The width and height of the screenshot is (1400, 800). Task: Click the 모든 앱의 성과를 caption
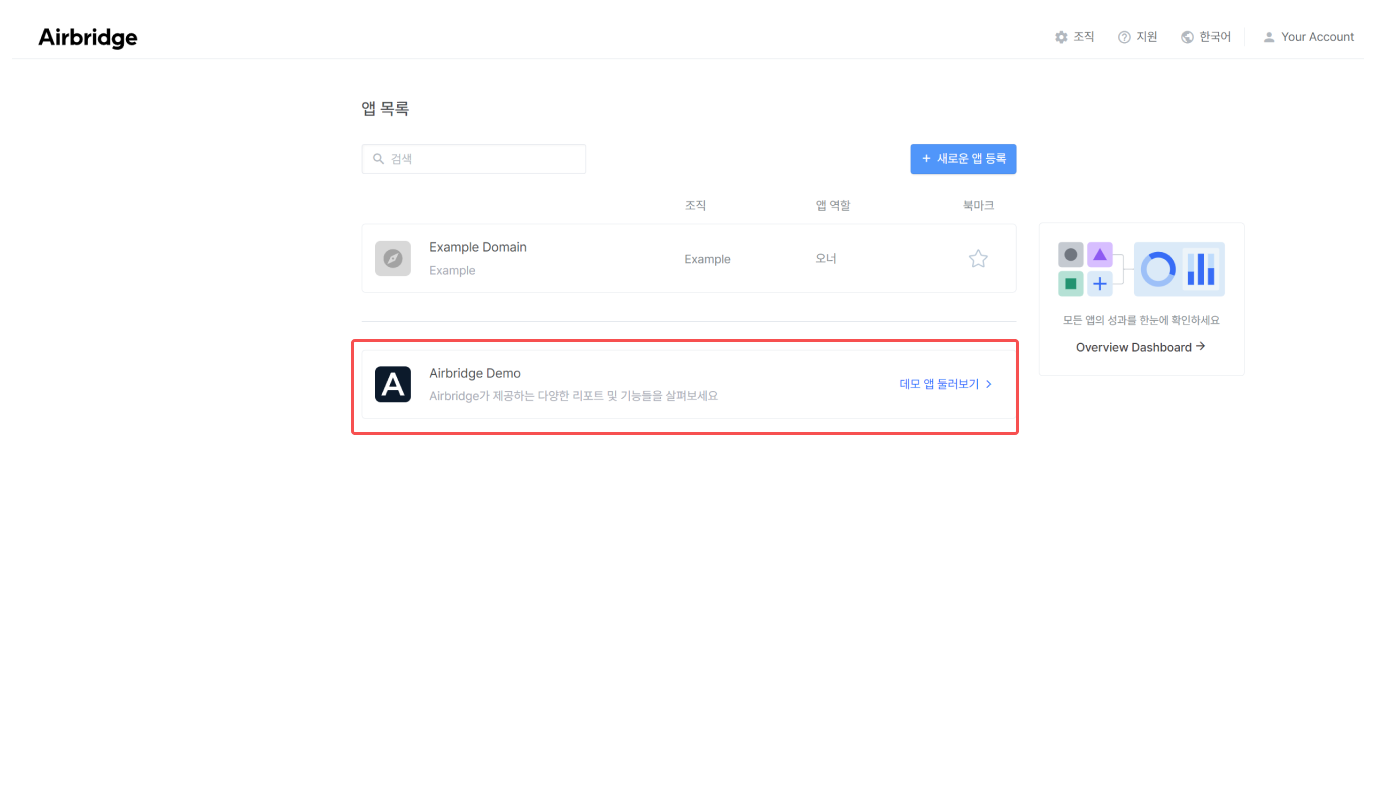point(1141,321)
